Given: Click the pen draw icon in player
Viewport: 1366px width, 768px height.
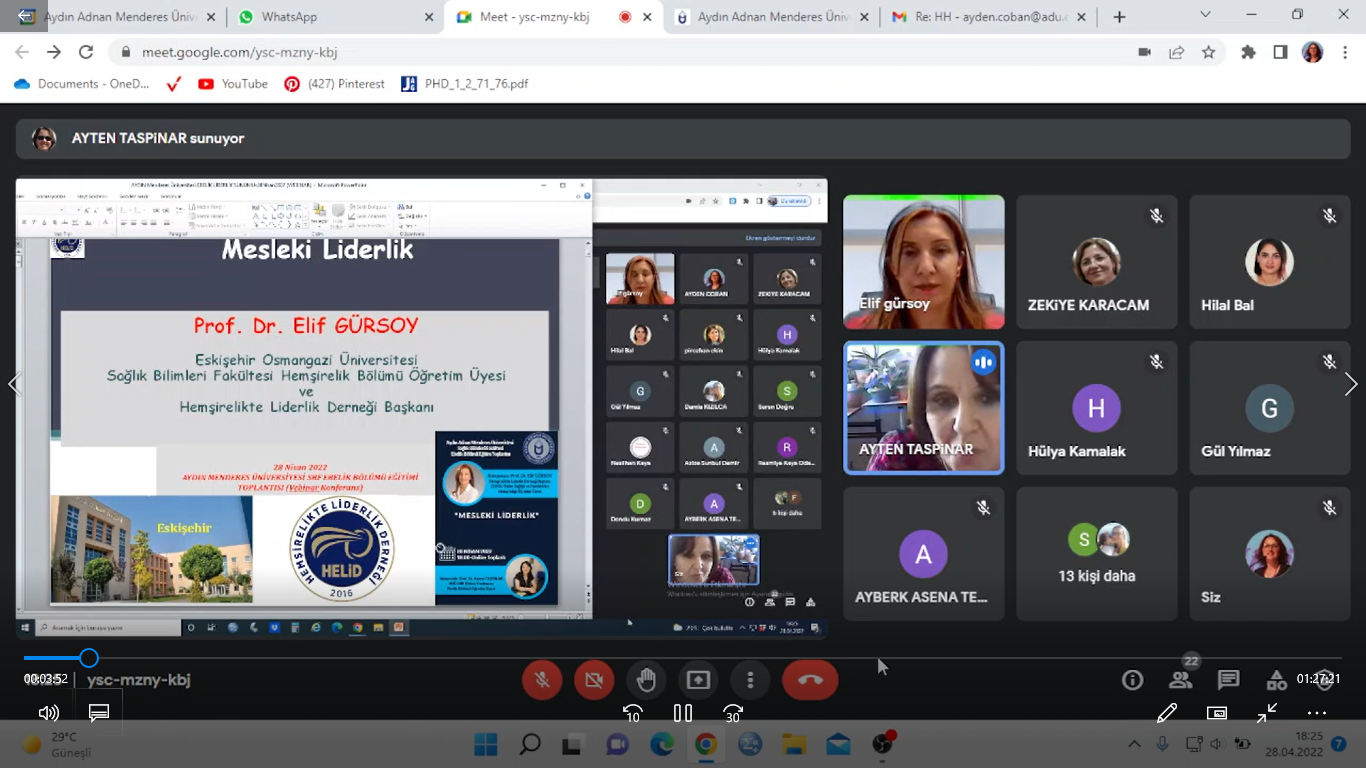Looking at the screenshot, I should (x=1166, y=713).
